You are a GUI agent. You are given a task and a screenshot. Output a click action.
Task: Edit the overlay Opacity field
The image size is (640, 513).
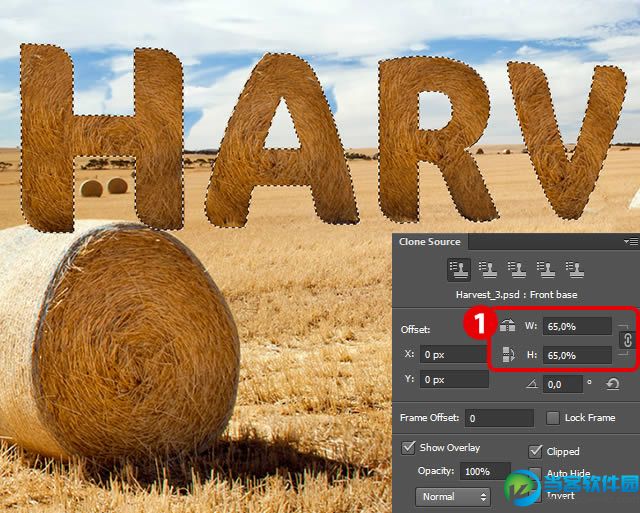(x=485, y=471)
